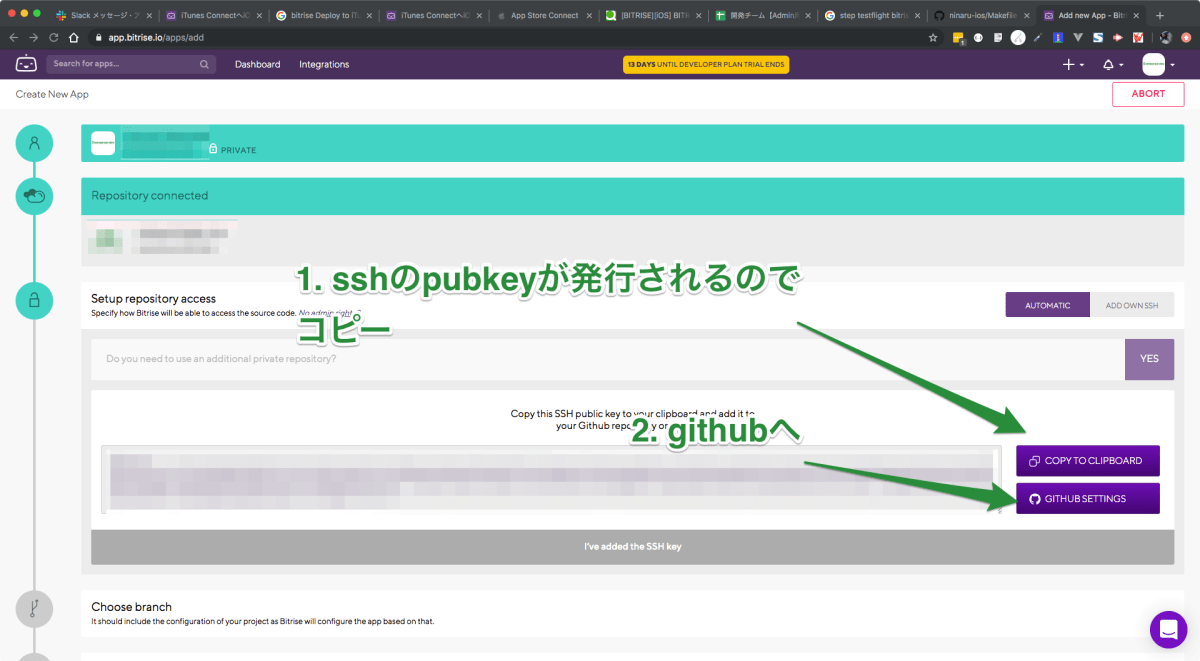Switch to the ninaru-ios/Makefile tab
The image size is (1200, 661).
[x=981, y=16]
